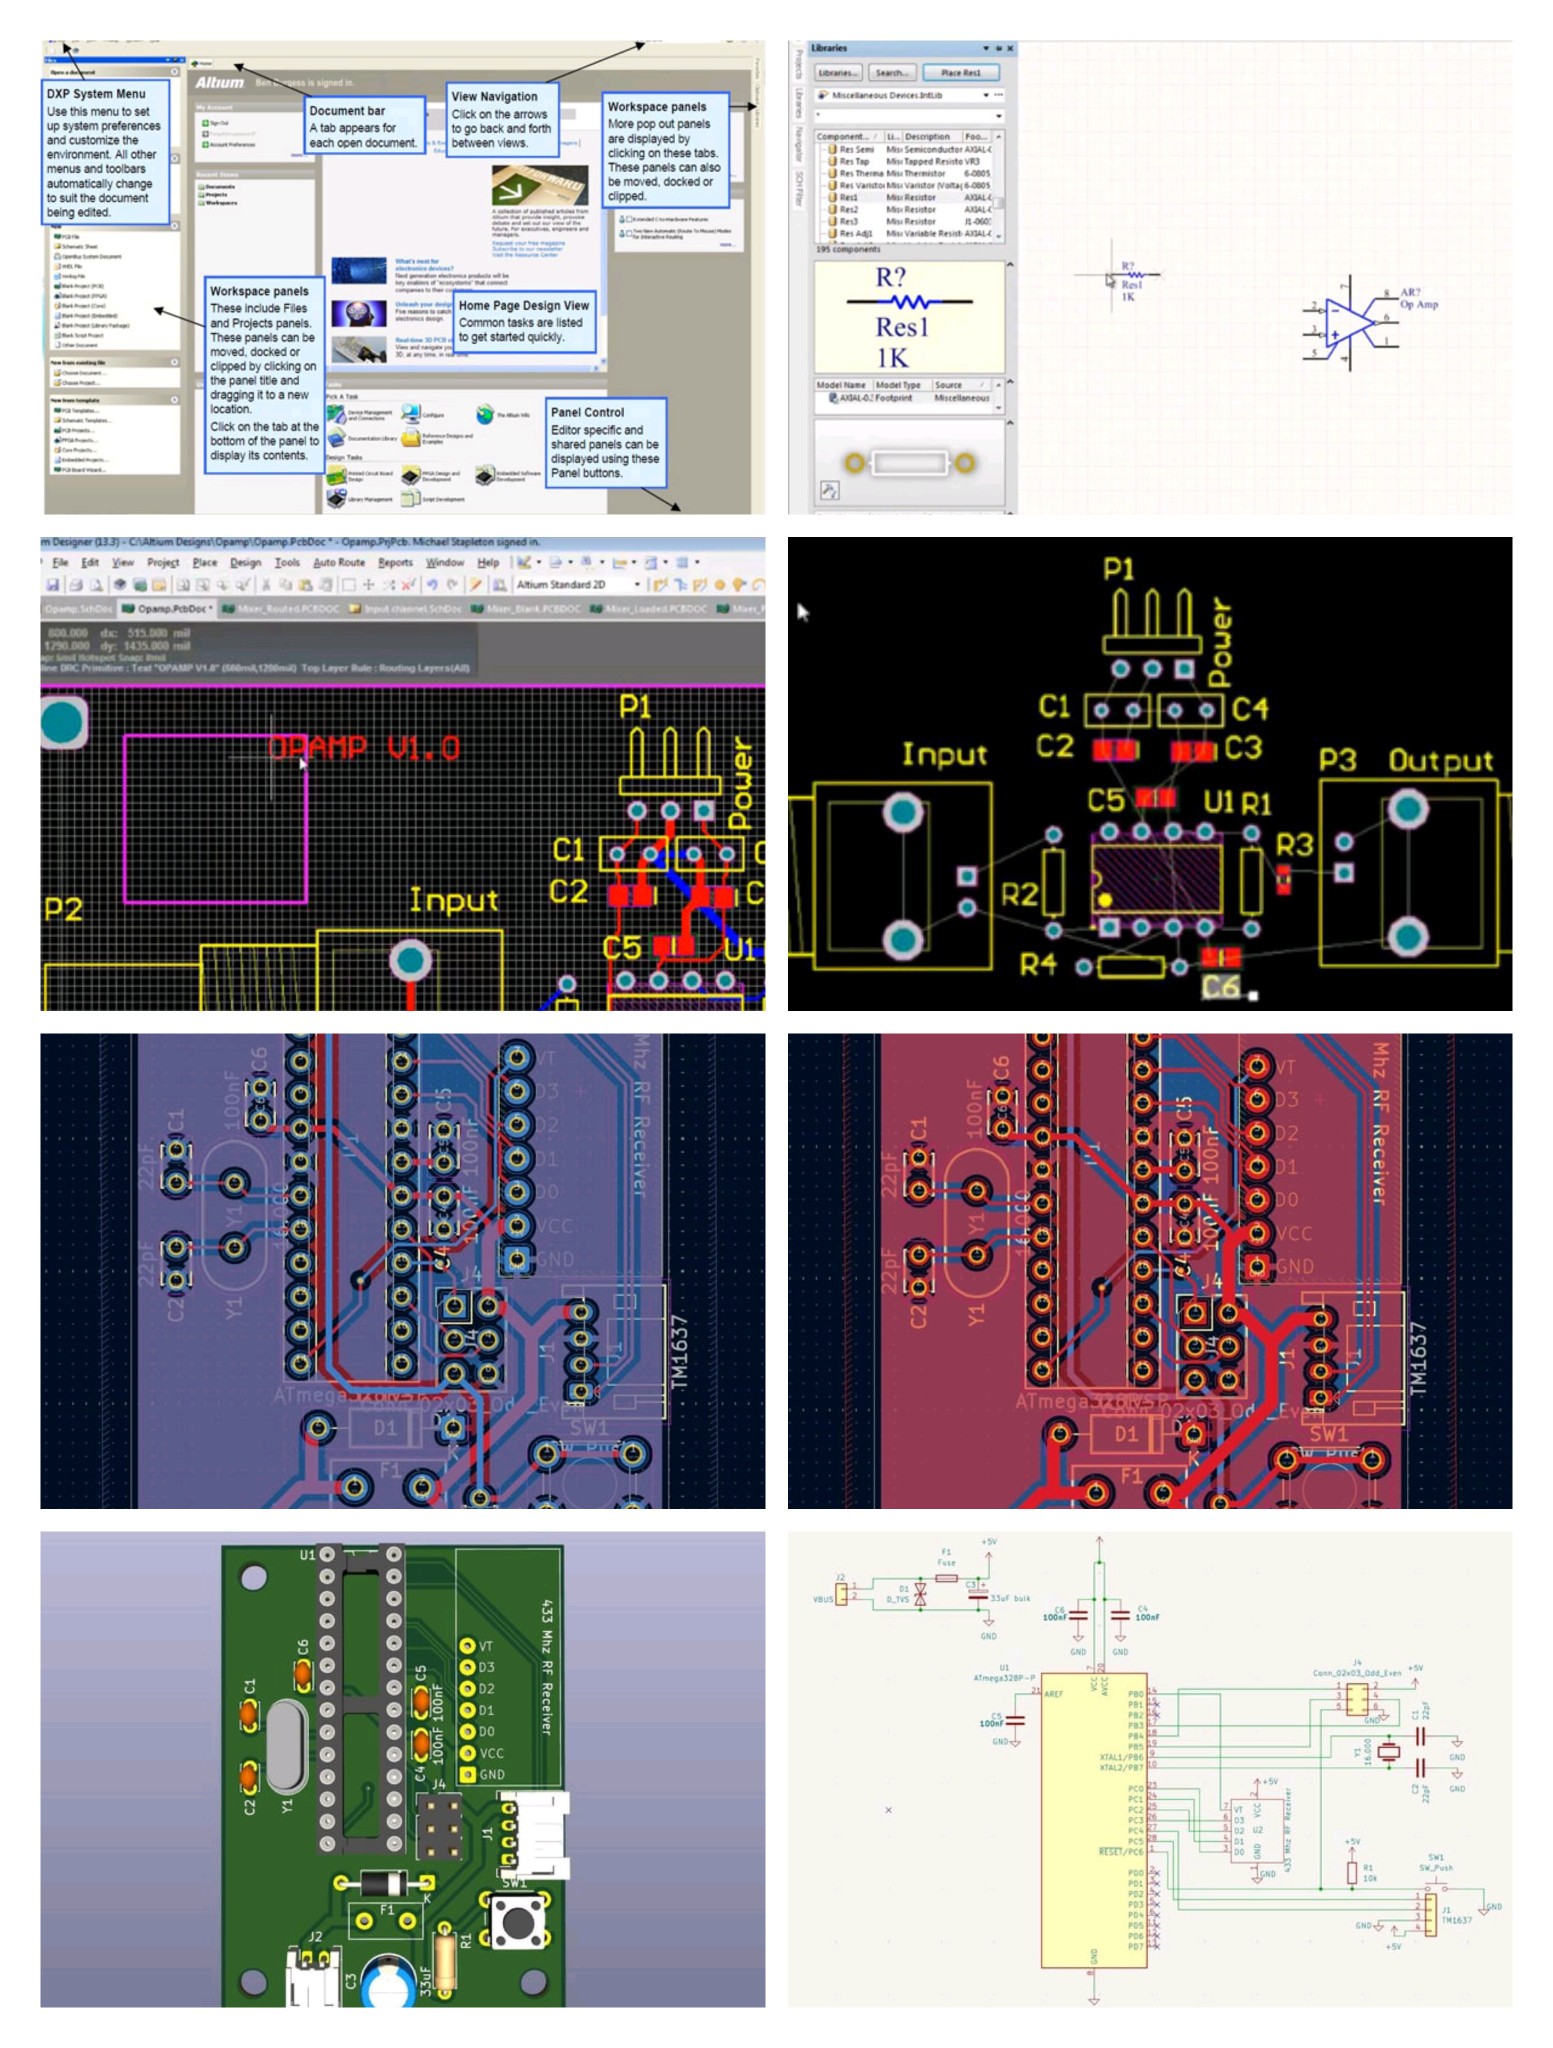Click the Libraries... button
Screen dimensions: 1553x2048
[x=837, y=73]
